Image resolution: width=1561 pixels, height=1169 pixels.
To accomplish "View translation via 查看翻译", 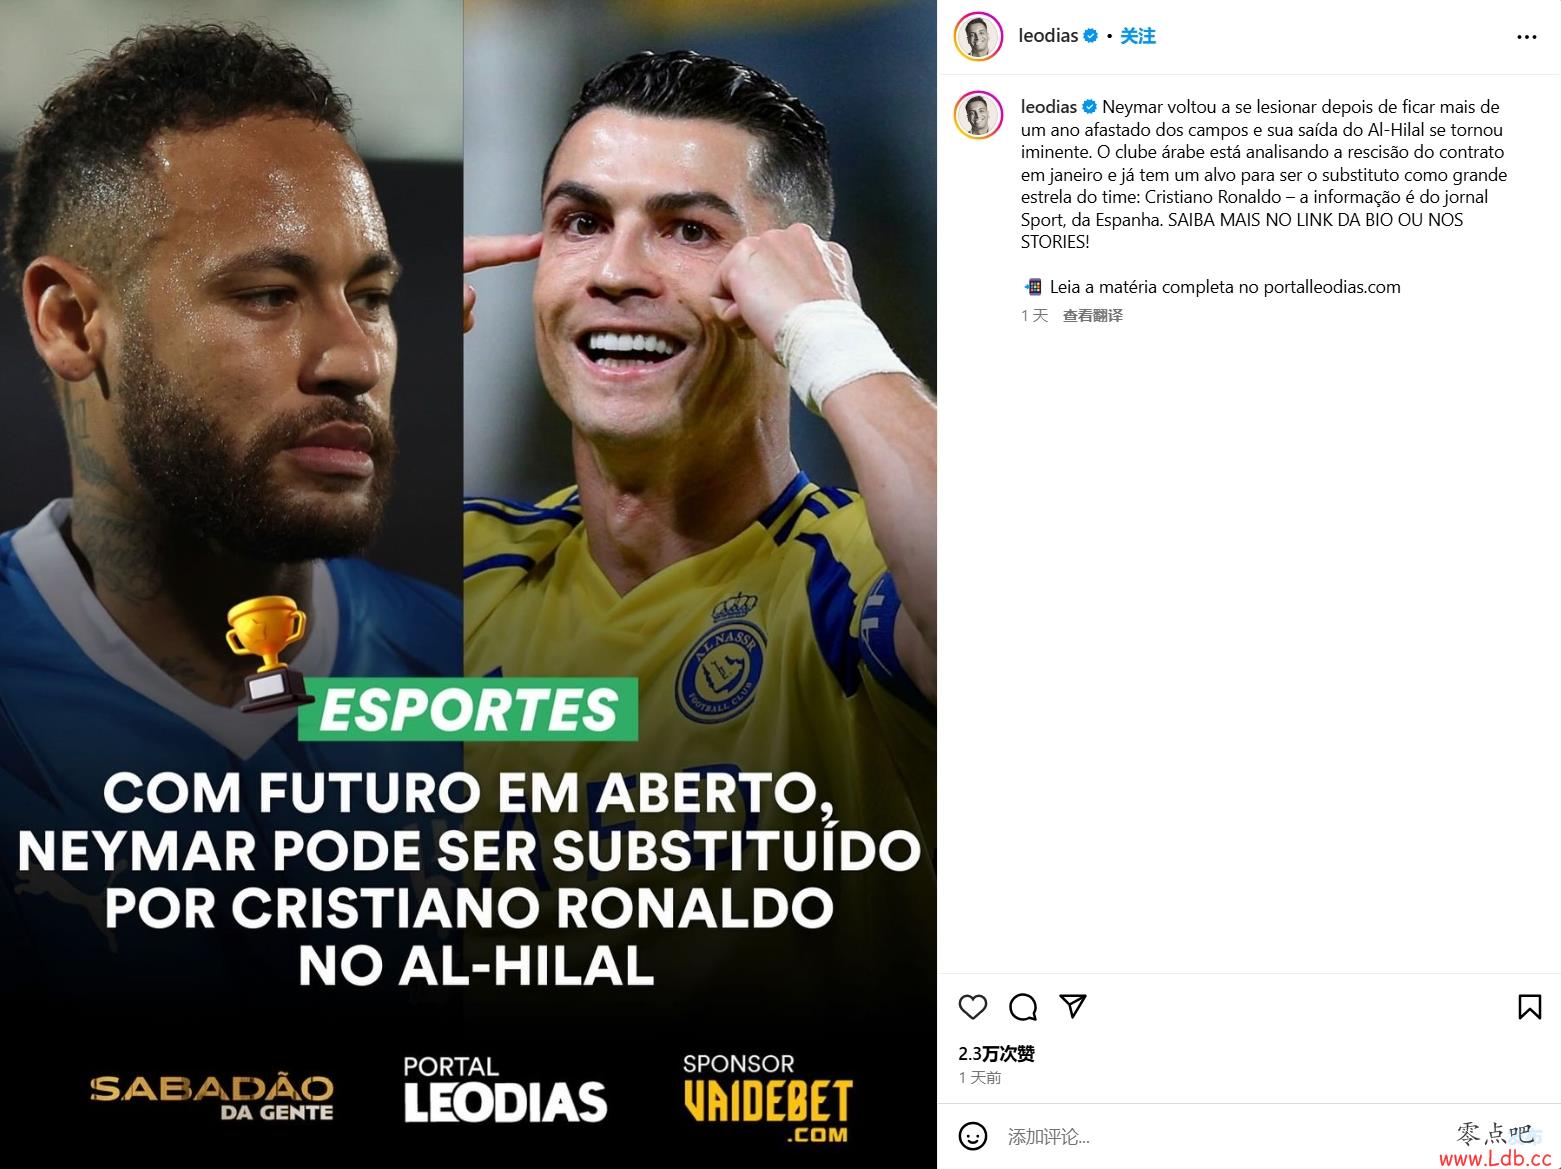I will click(x=1092, y=315).
